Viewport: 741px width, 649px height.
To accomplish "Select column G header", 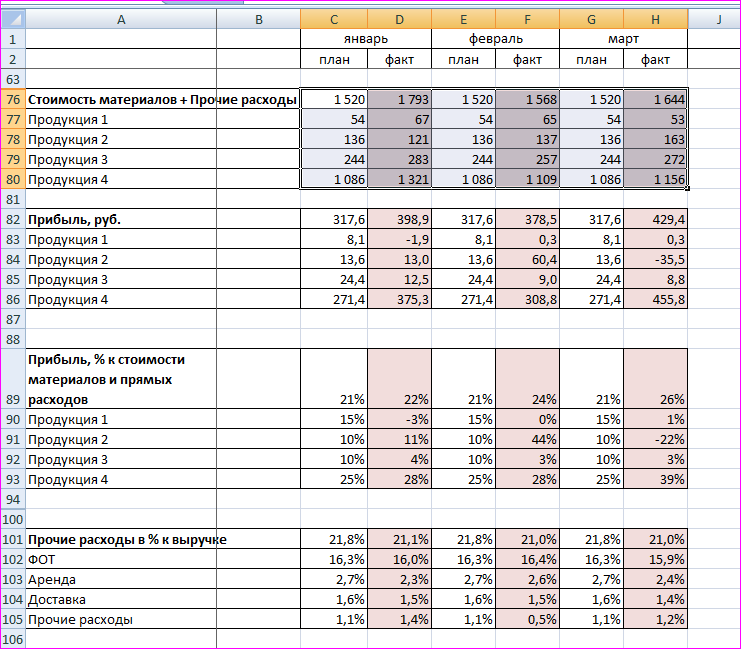I will pyautogui.click(x=591, y=19).
